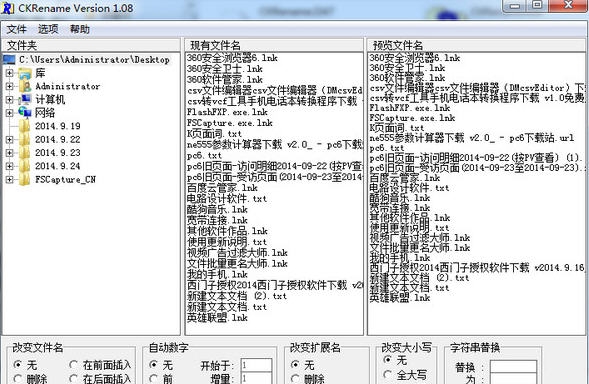Select 全大写 option
Viewport: 589px width, 384px height.
(x=405, y=375)
